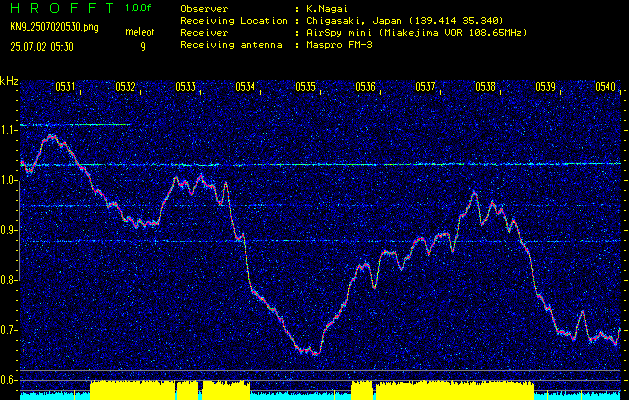Select the 0532 time marker

point(125,86)
